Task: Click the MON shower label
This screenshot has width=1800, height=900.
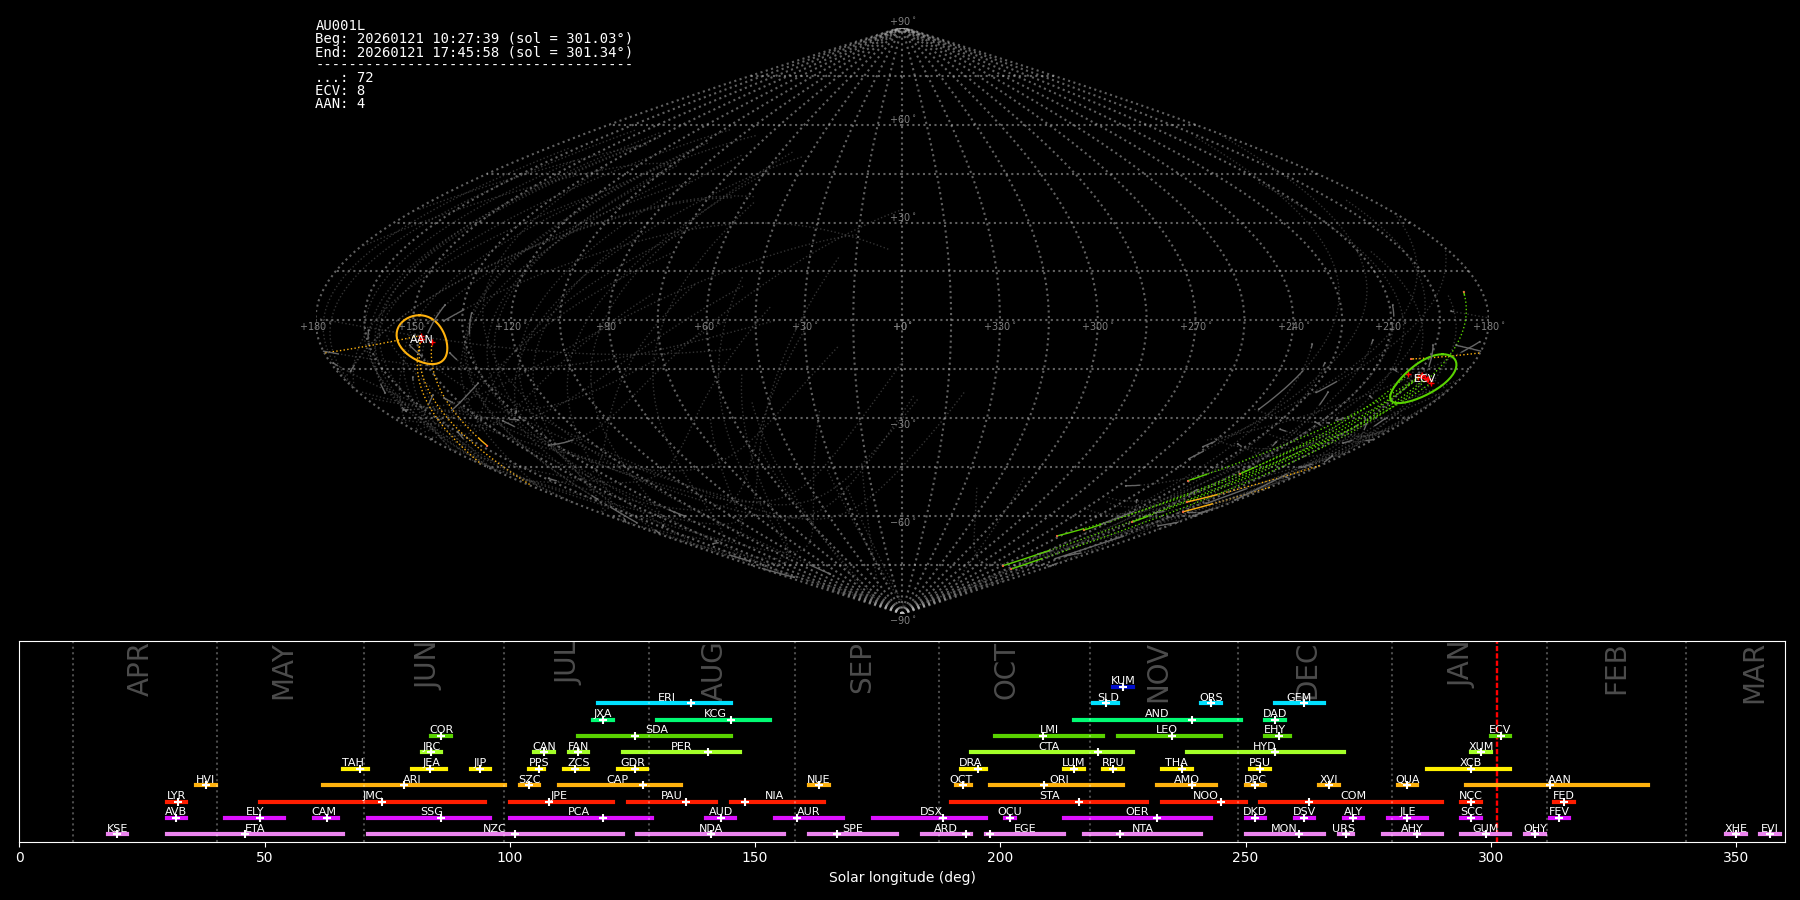Action: tap(1284, 829)
